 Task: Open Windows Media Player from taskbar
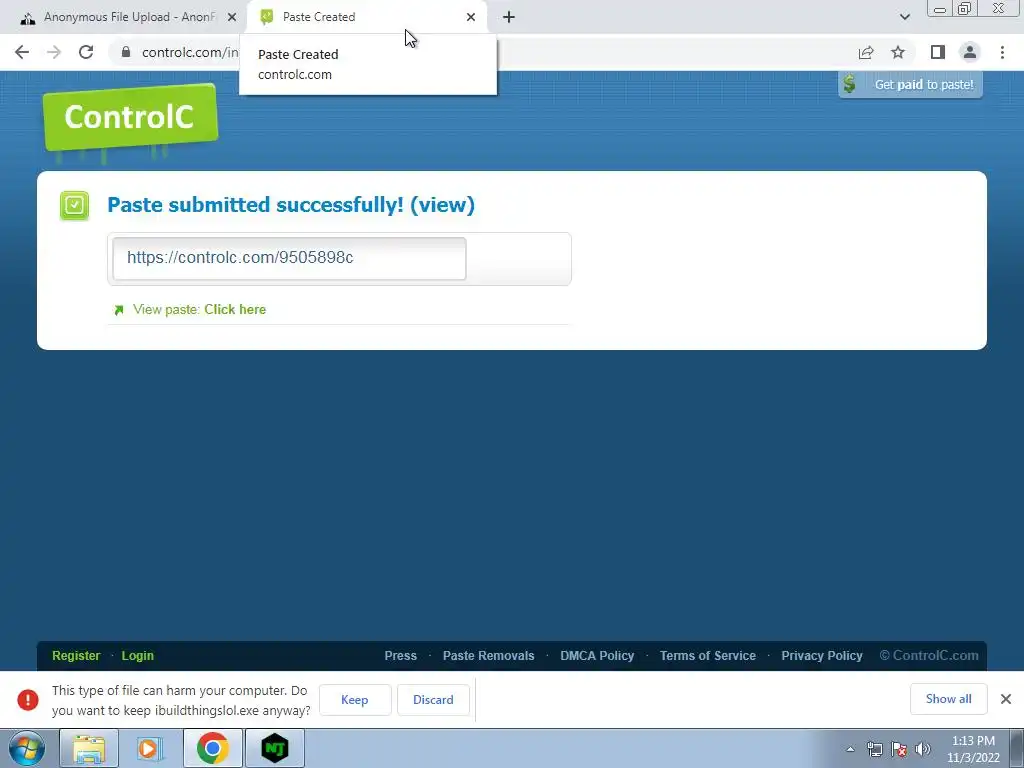pos(150,748)
